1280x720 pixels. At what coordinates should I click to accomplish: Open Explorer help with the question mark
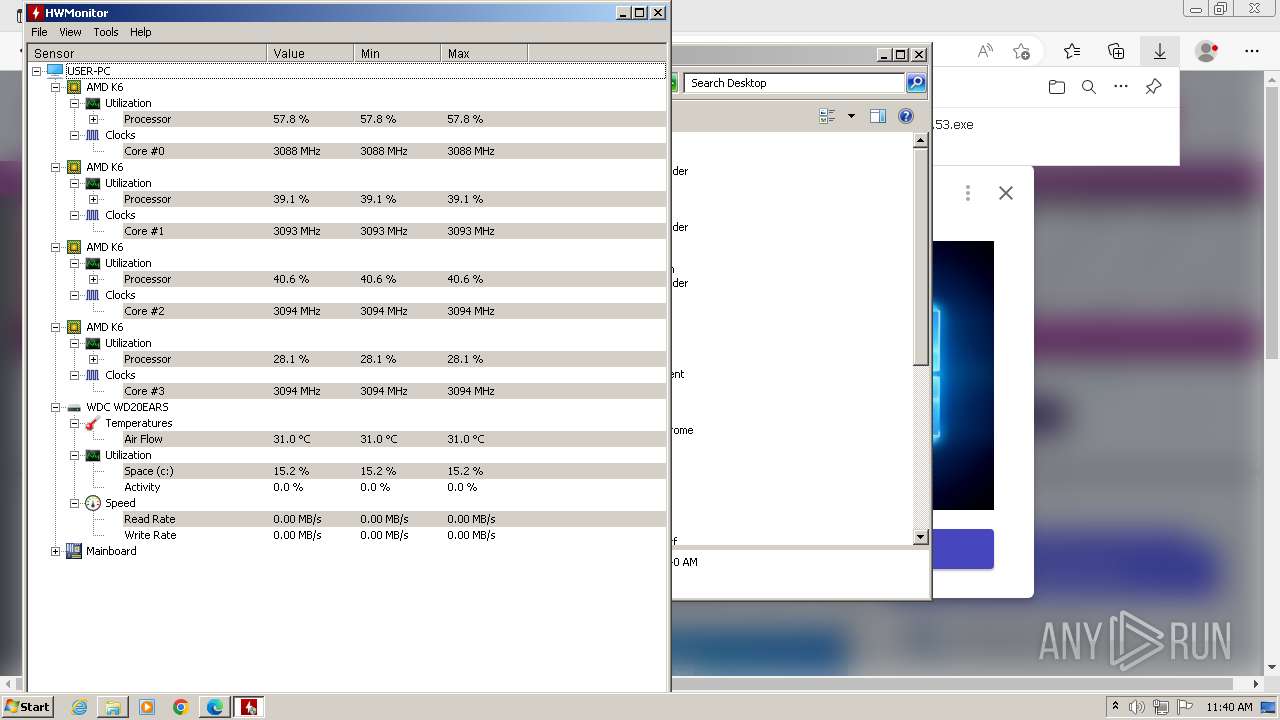[x=906, y=116]
